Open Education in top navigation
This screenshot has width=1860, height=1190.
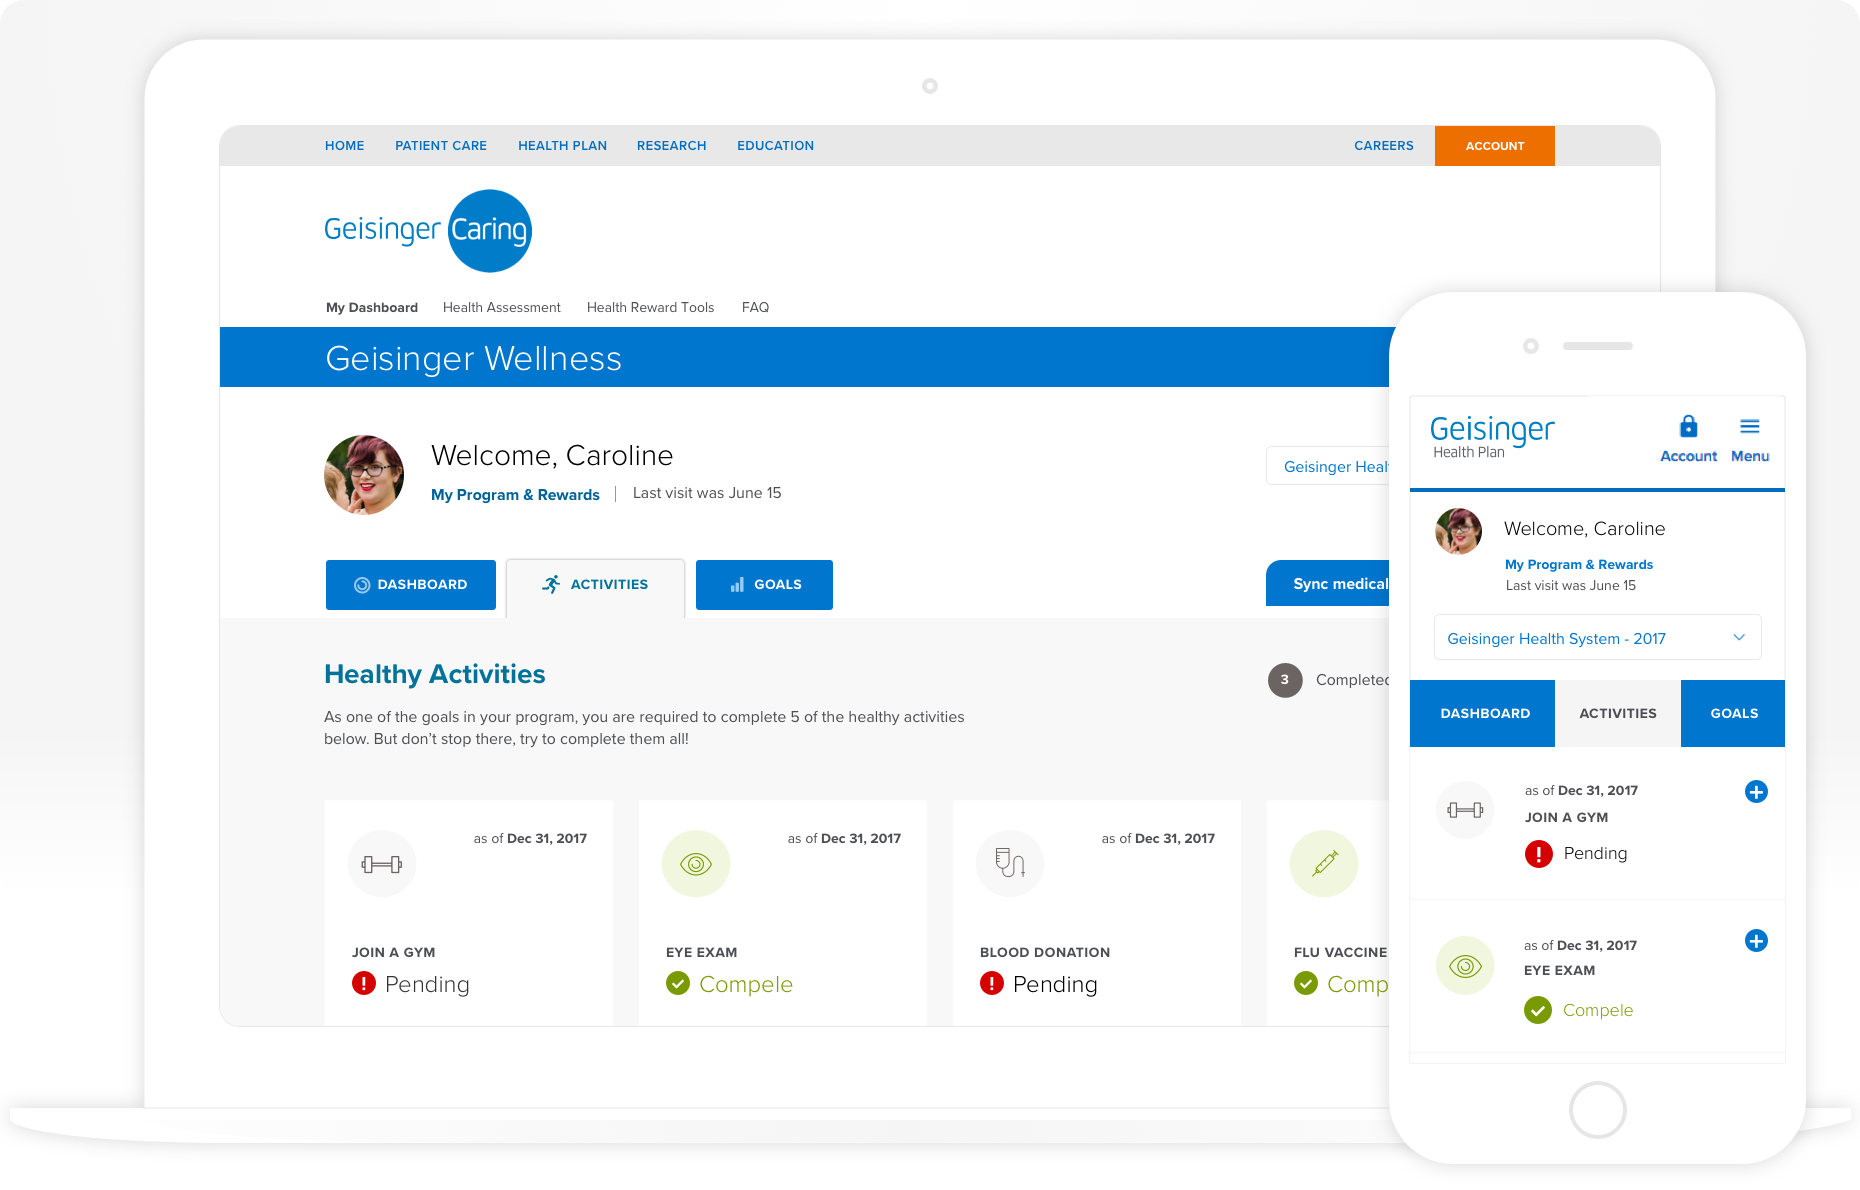pyautogui.click(x=776, y=146)
